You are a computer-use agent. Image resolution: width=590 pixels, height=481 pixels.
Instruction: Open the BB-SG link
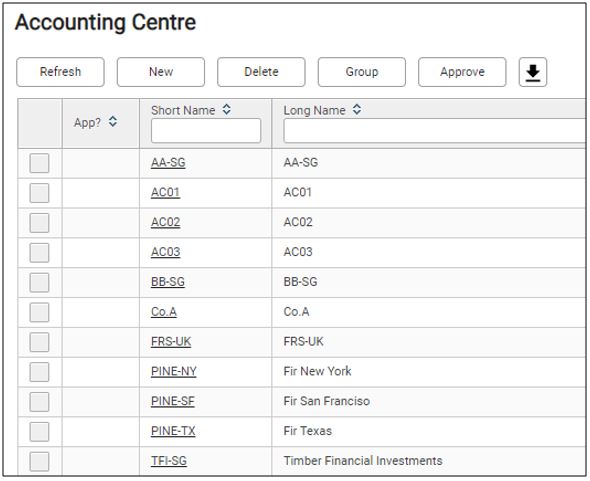(168, 282)
